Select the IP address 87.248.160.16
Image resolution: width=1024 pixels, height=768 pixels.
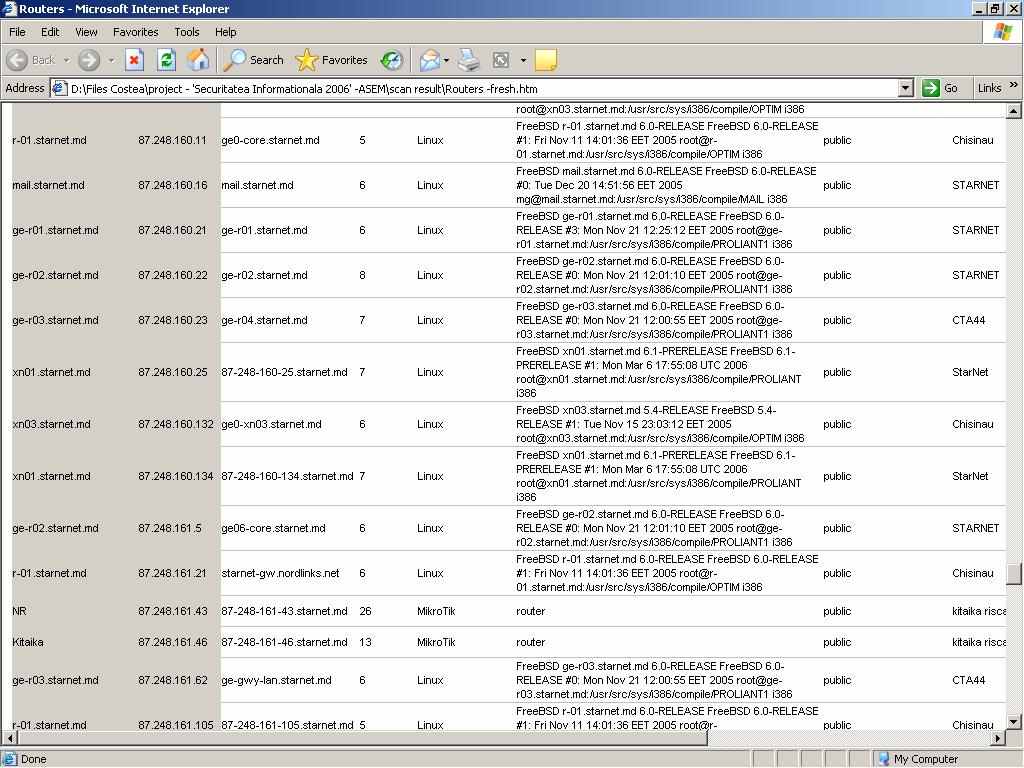172,185
